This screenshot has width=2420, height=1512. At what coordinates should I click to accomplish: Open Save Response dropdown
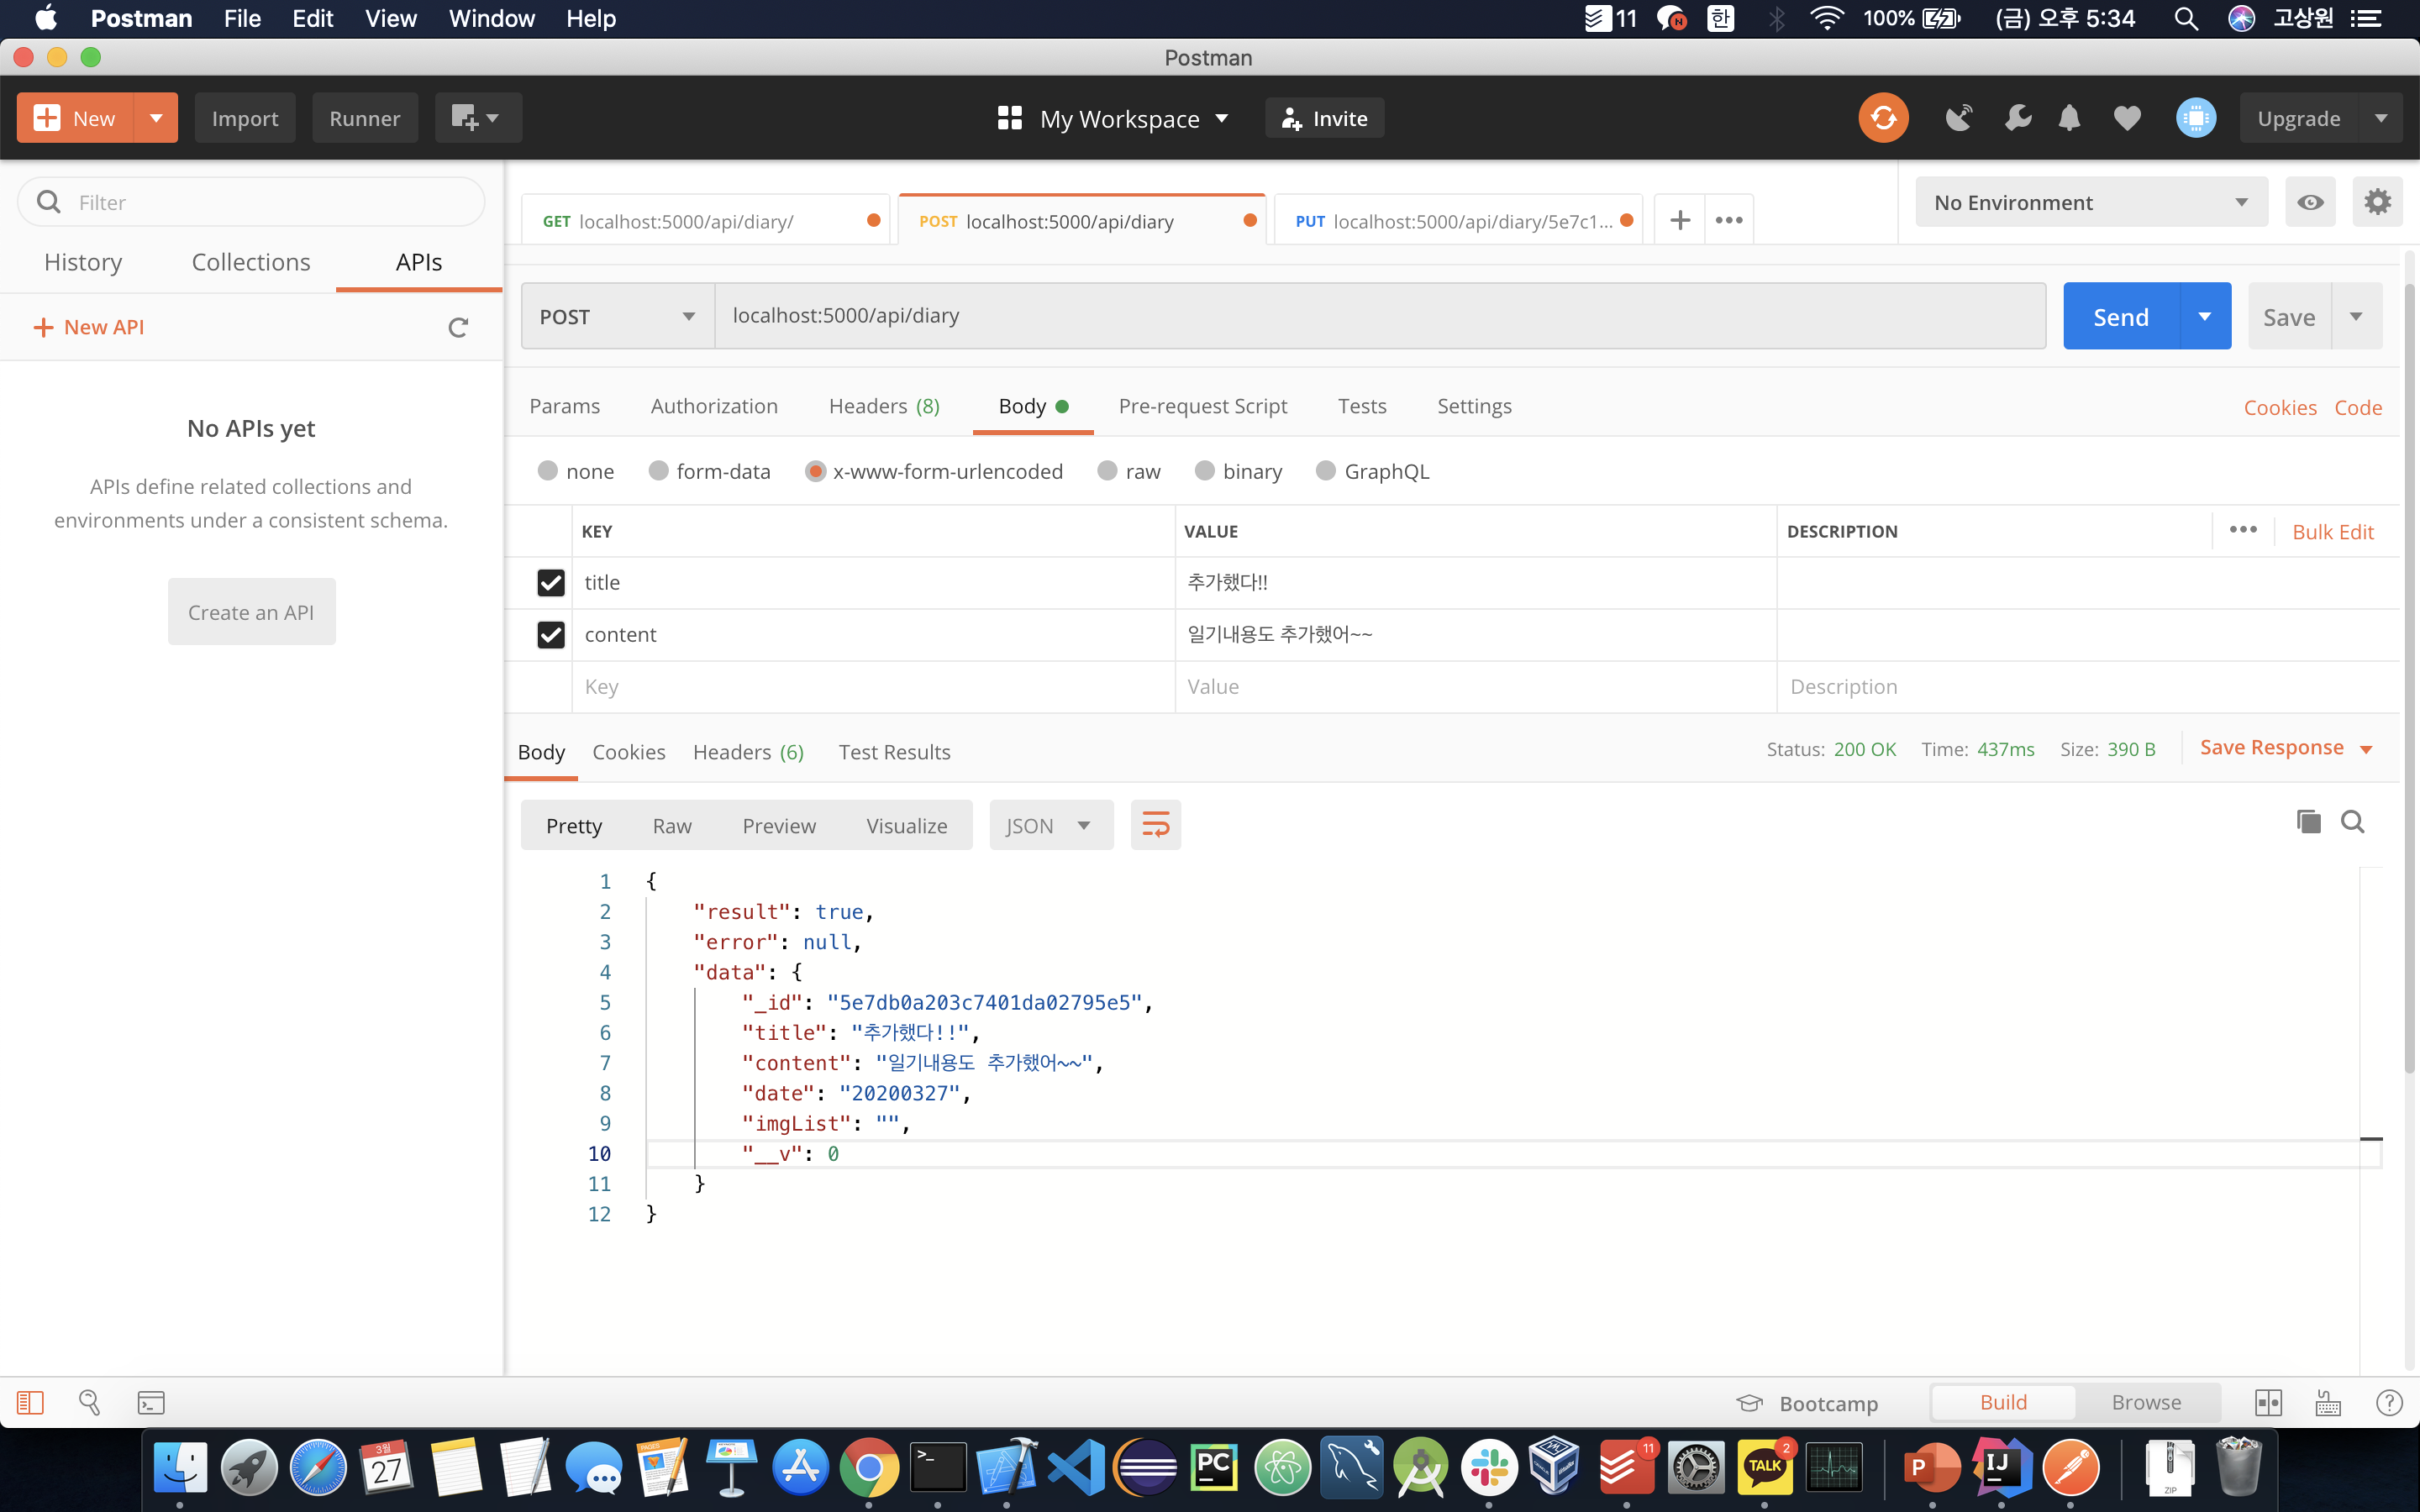2286,748
